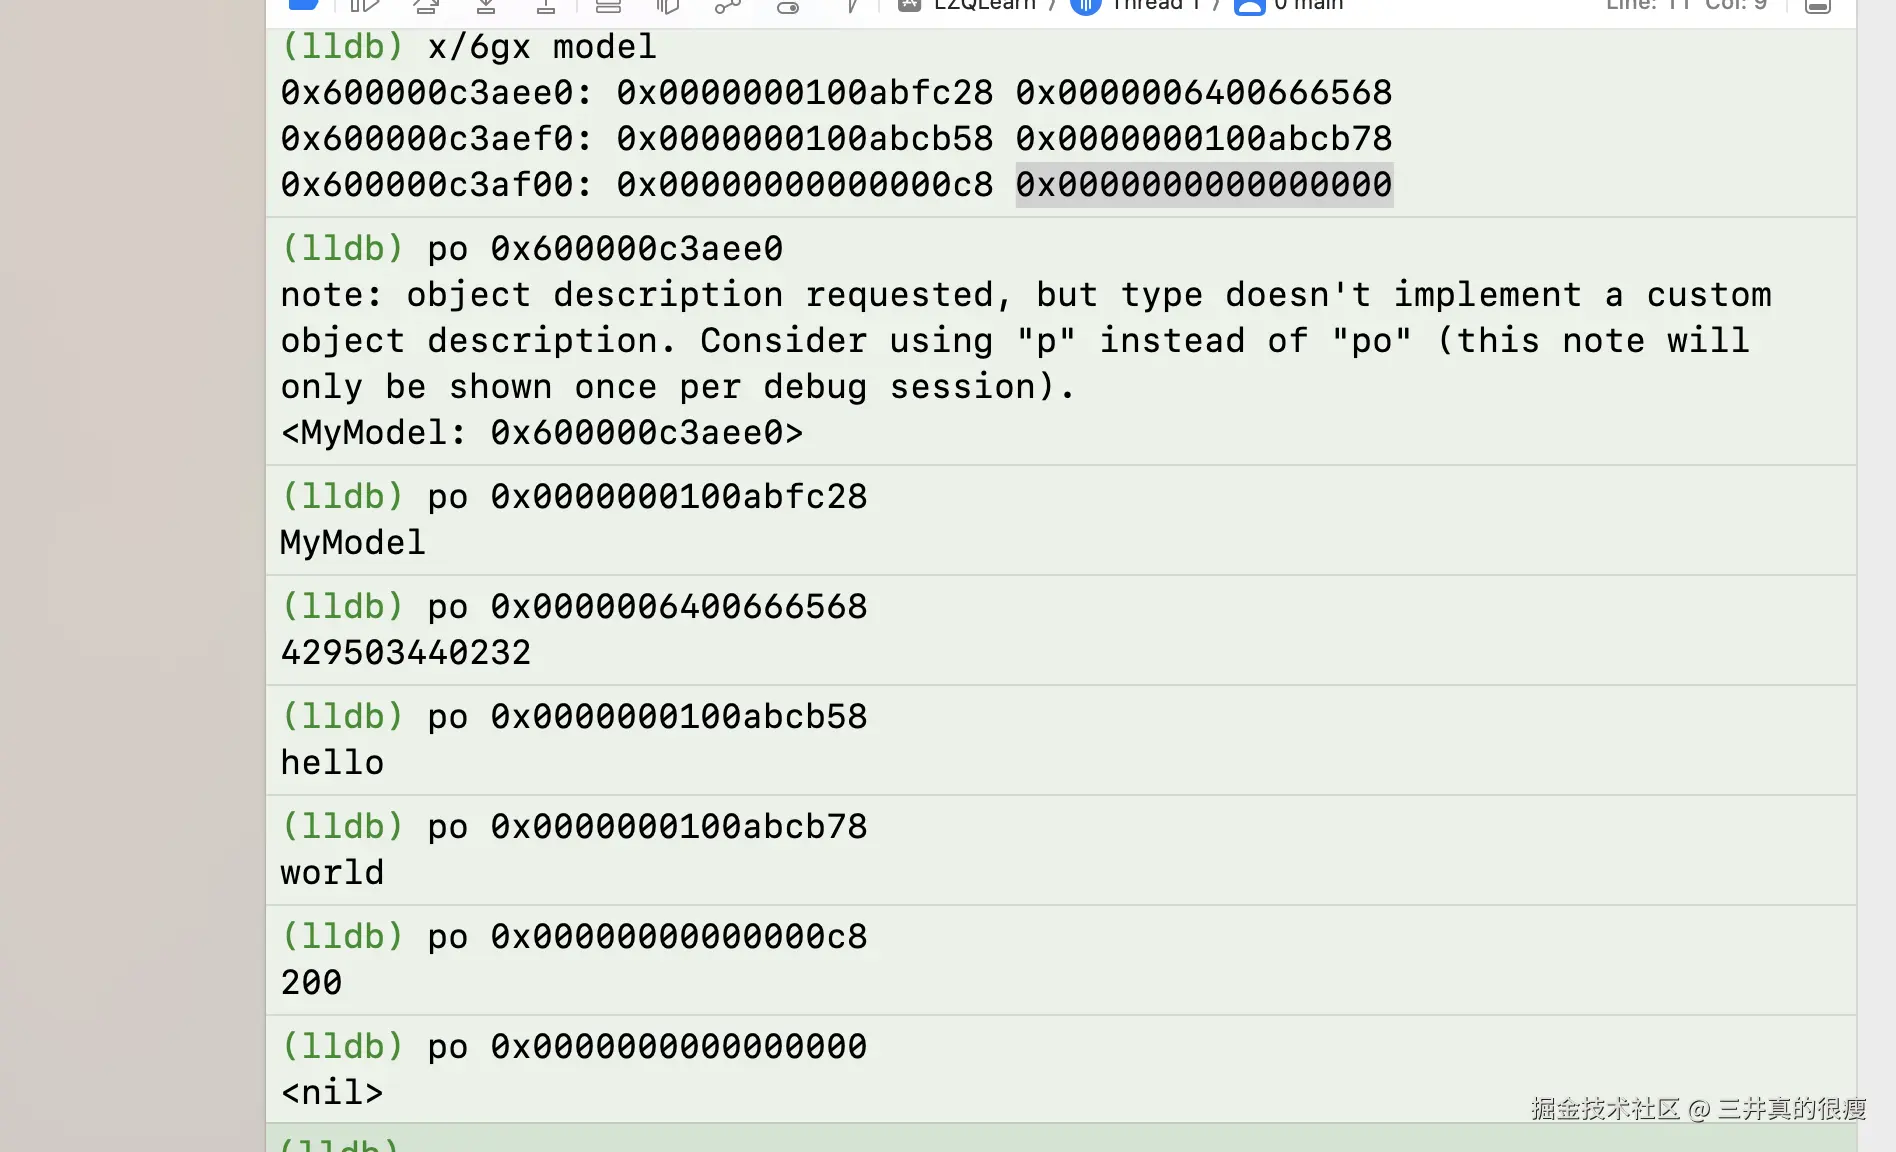
Task: Click the continue/pause program execution icon
Action: point(364,5)
